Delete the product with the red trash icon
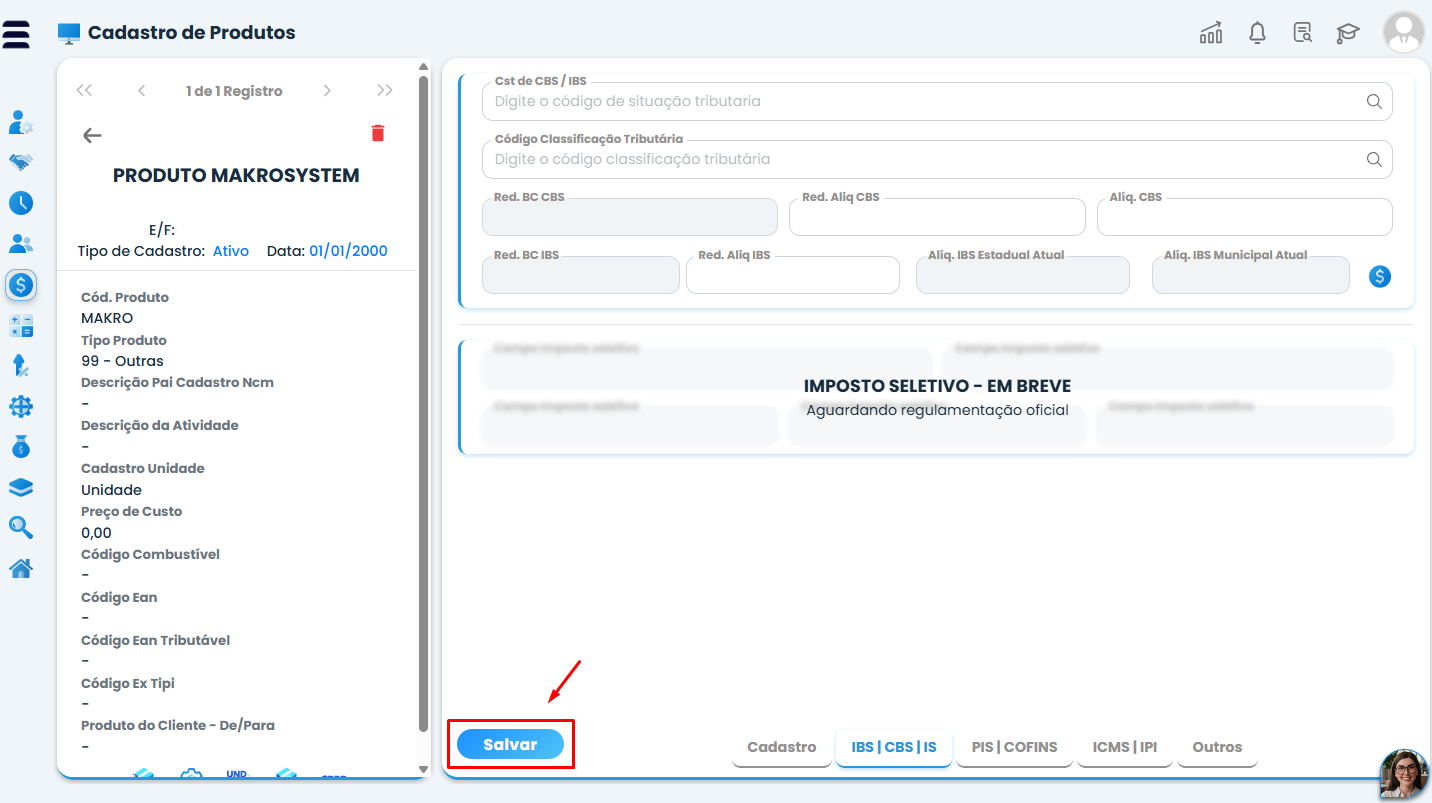1432x803 pixels. click(x=378, y=133)
